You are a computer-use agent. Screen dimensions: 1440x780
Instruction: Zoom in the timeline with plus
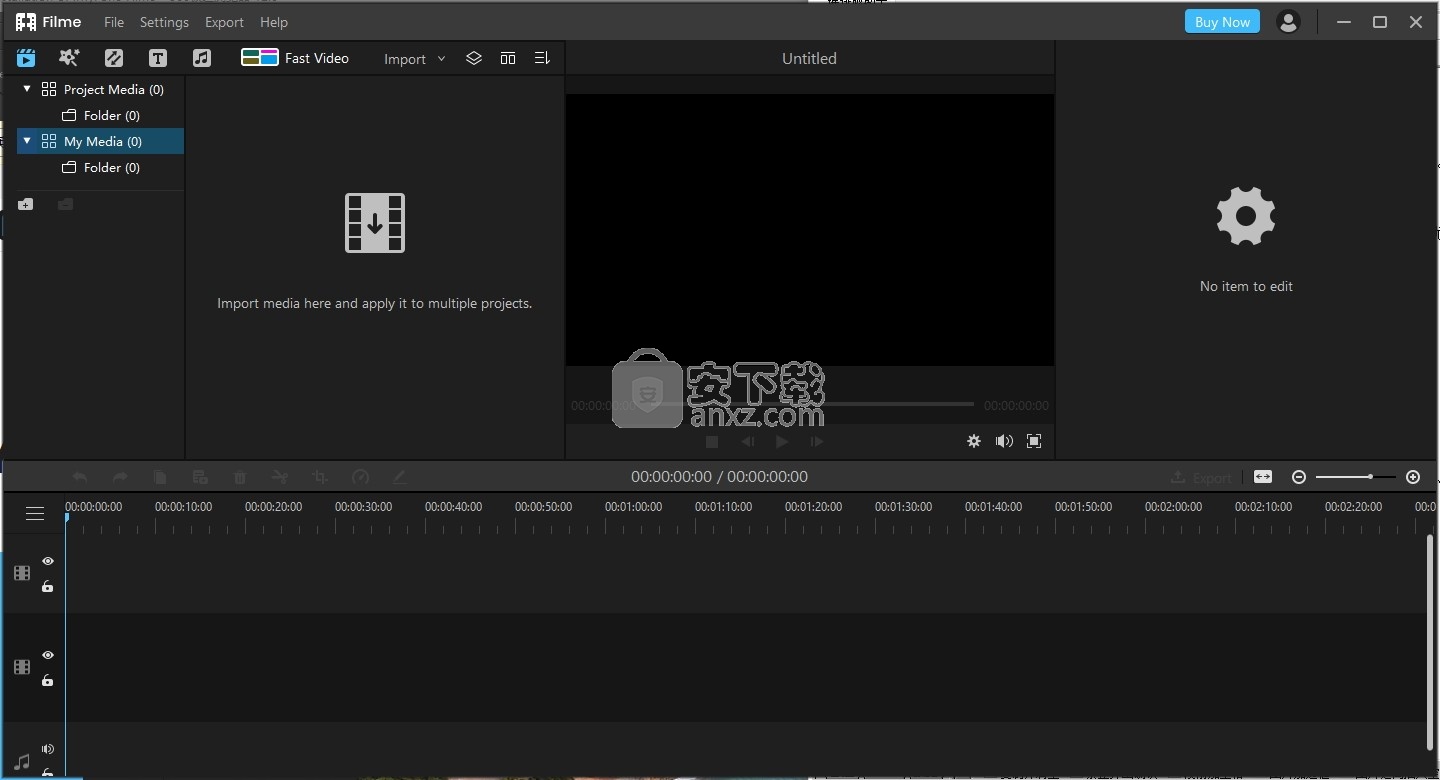coord(1413,477)
